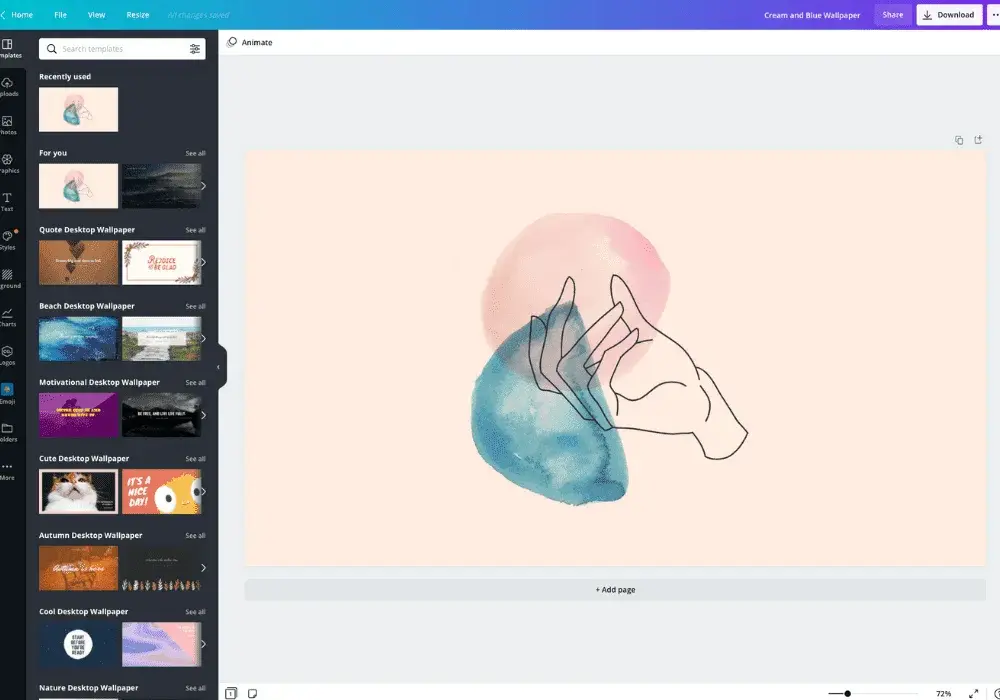Click the add page icon above canvas
Viewport: 1000px width, 700px height.
pyautogui.click(x=978, y=140)
